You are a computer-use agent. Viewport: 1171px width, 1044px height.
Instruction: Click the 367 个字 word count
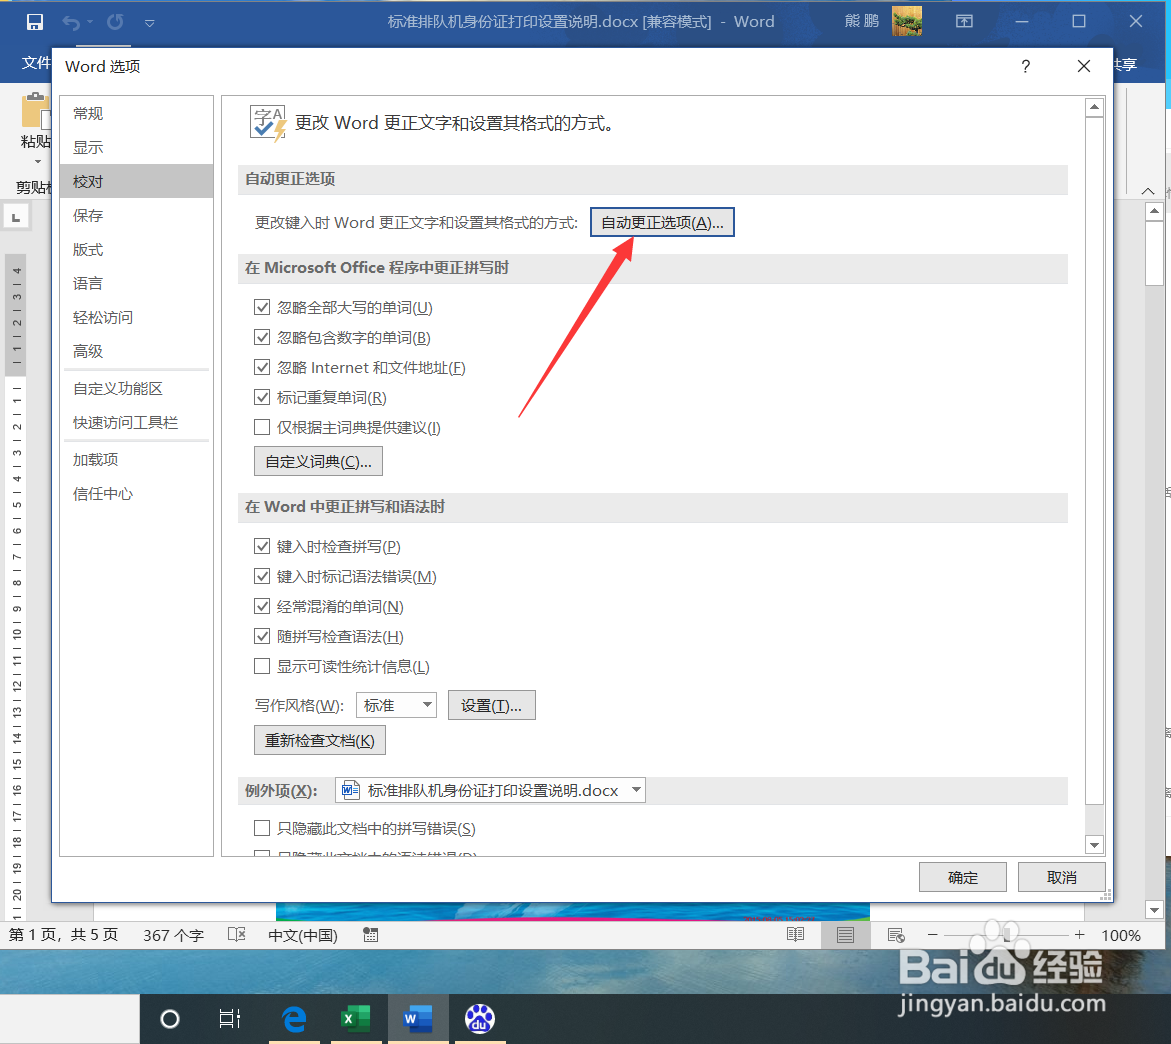tap(173, 936)
